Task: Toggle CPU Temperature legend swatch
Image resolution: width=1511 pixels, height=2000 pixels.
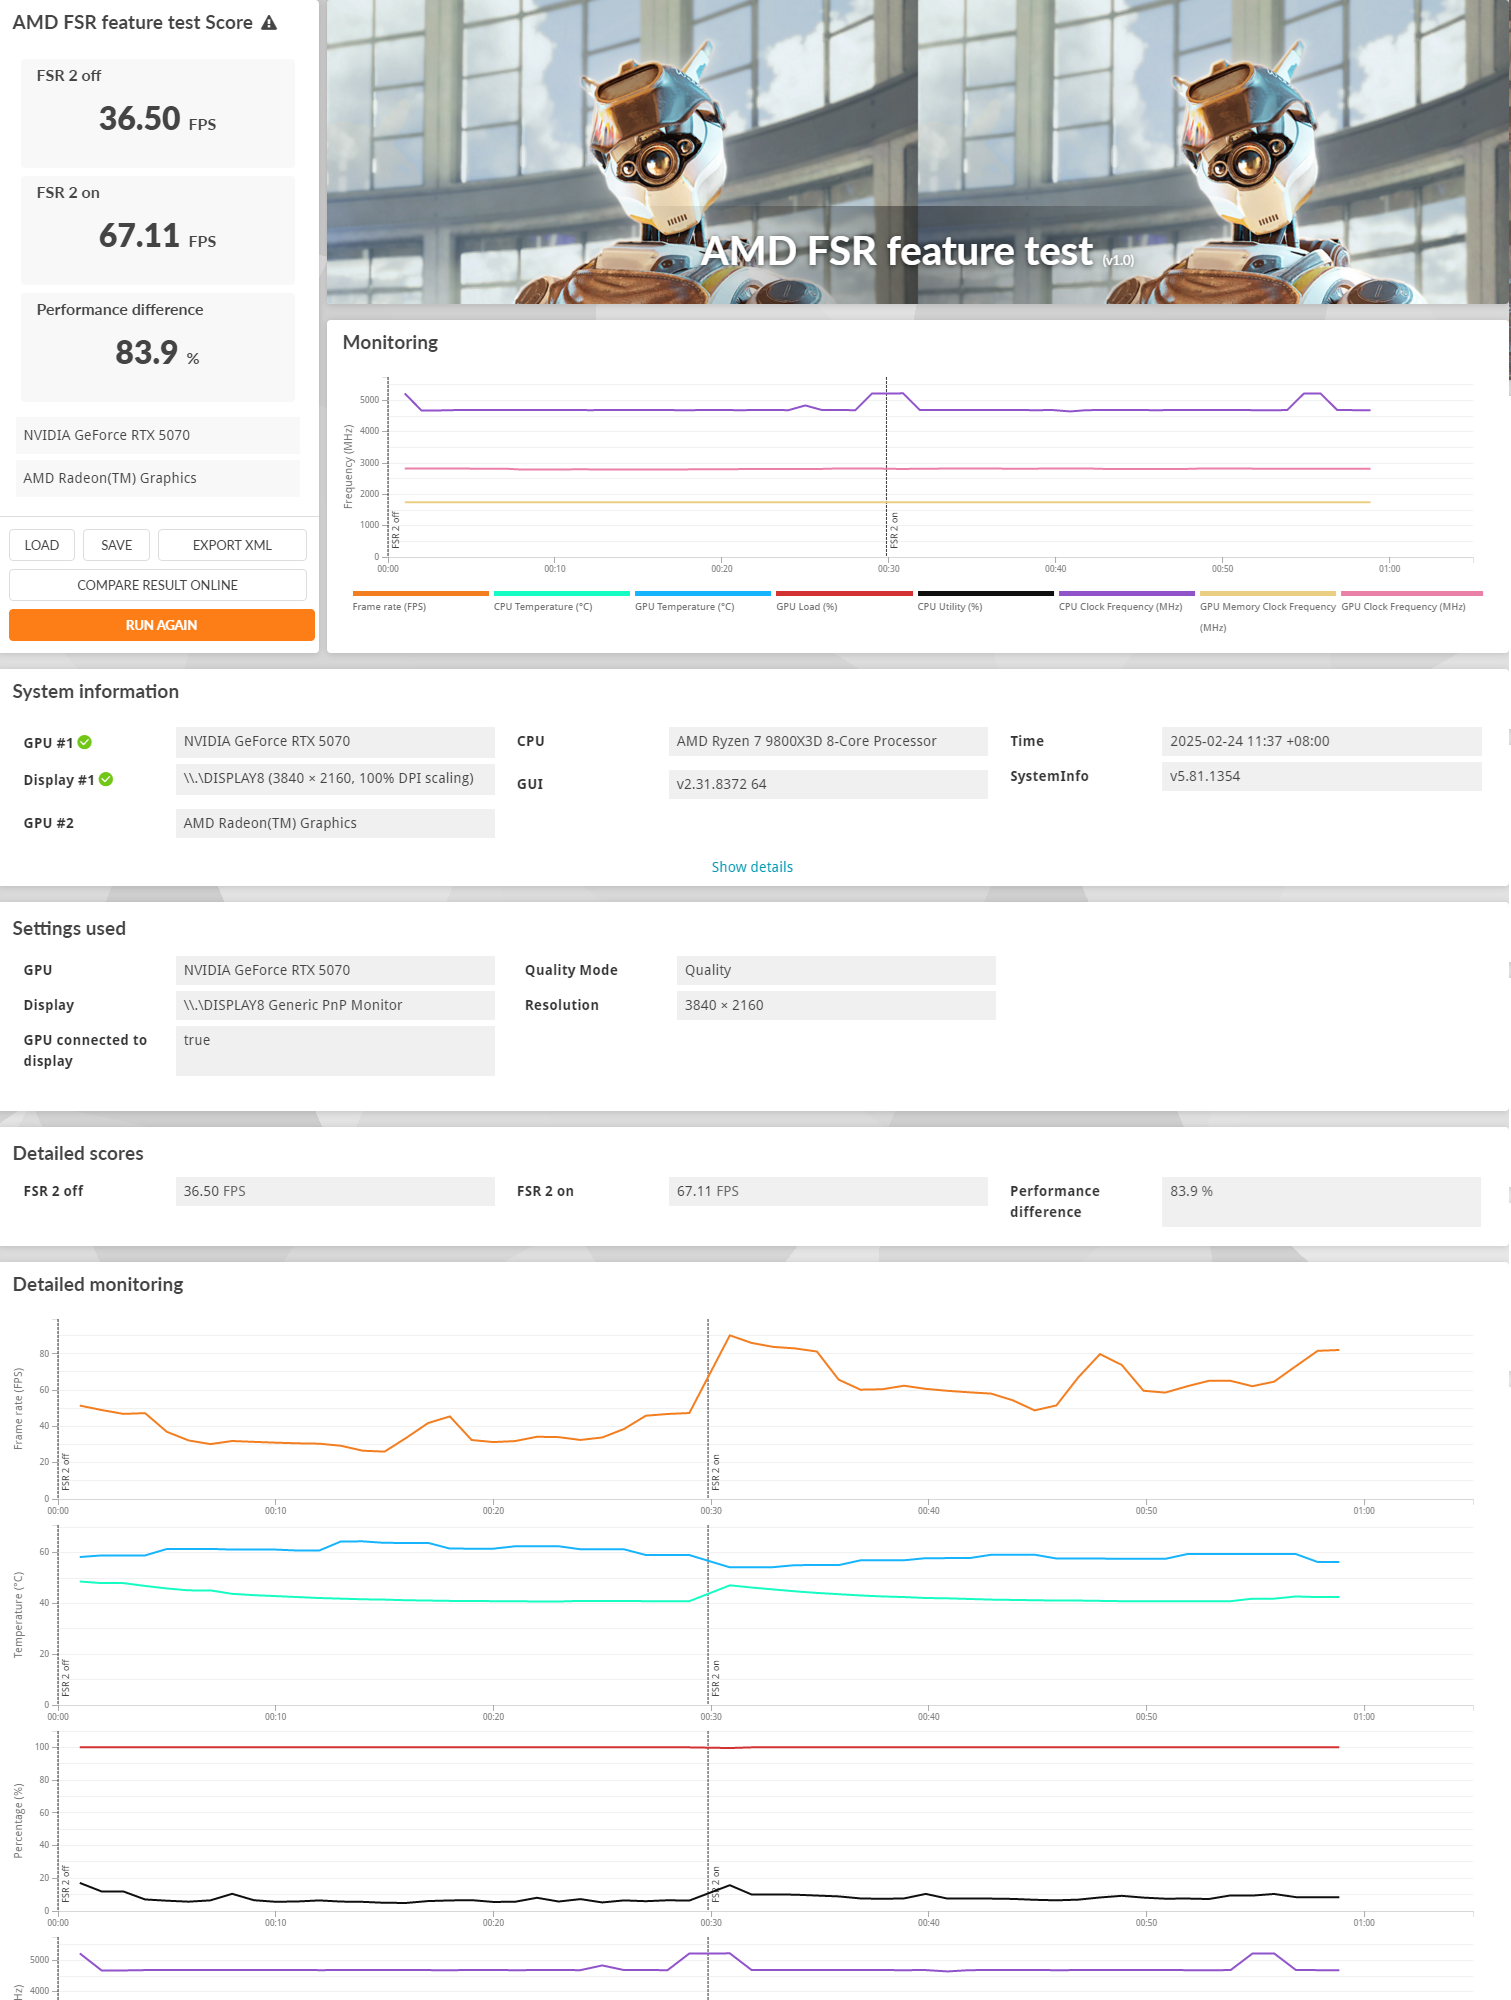Action: (562, 593)
